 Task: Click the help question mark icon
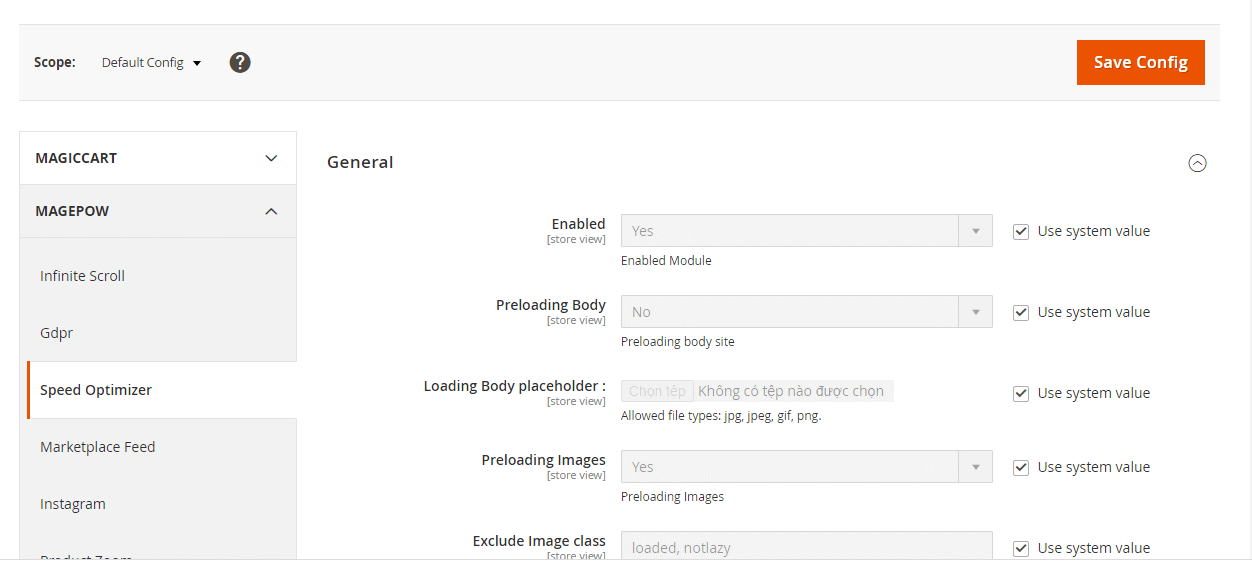coord(240,63)
